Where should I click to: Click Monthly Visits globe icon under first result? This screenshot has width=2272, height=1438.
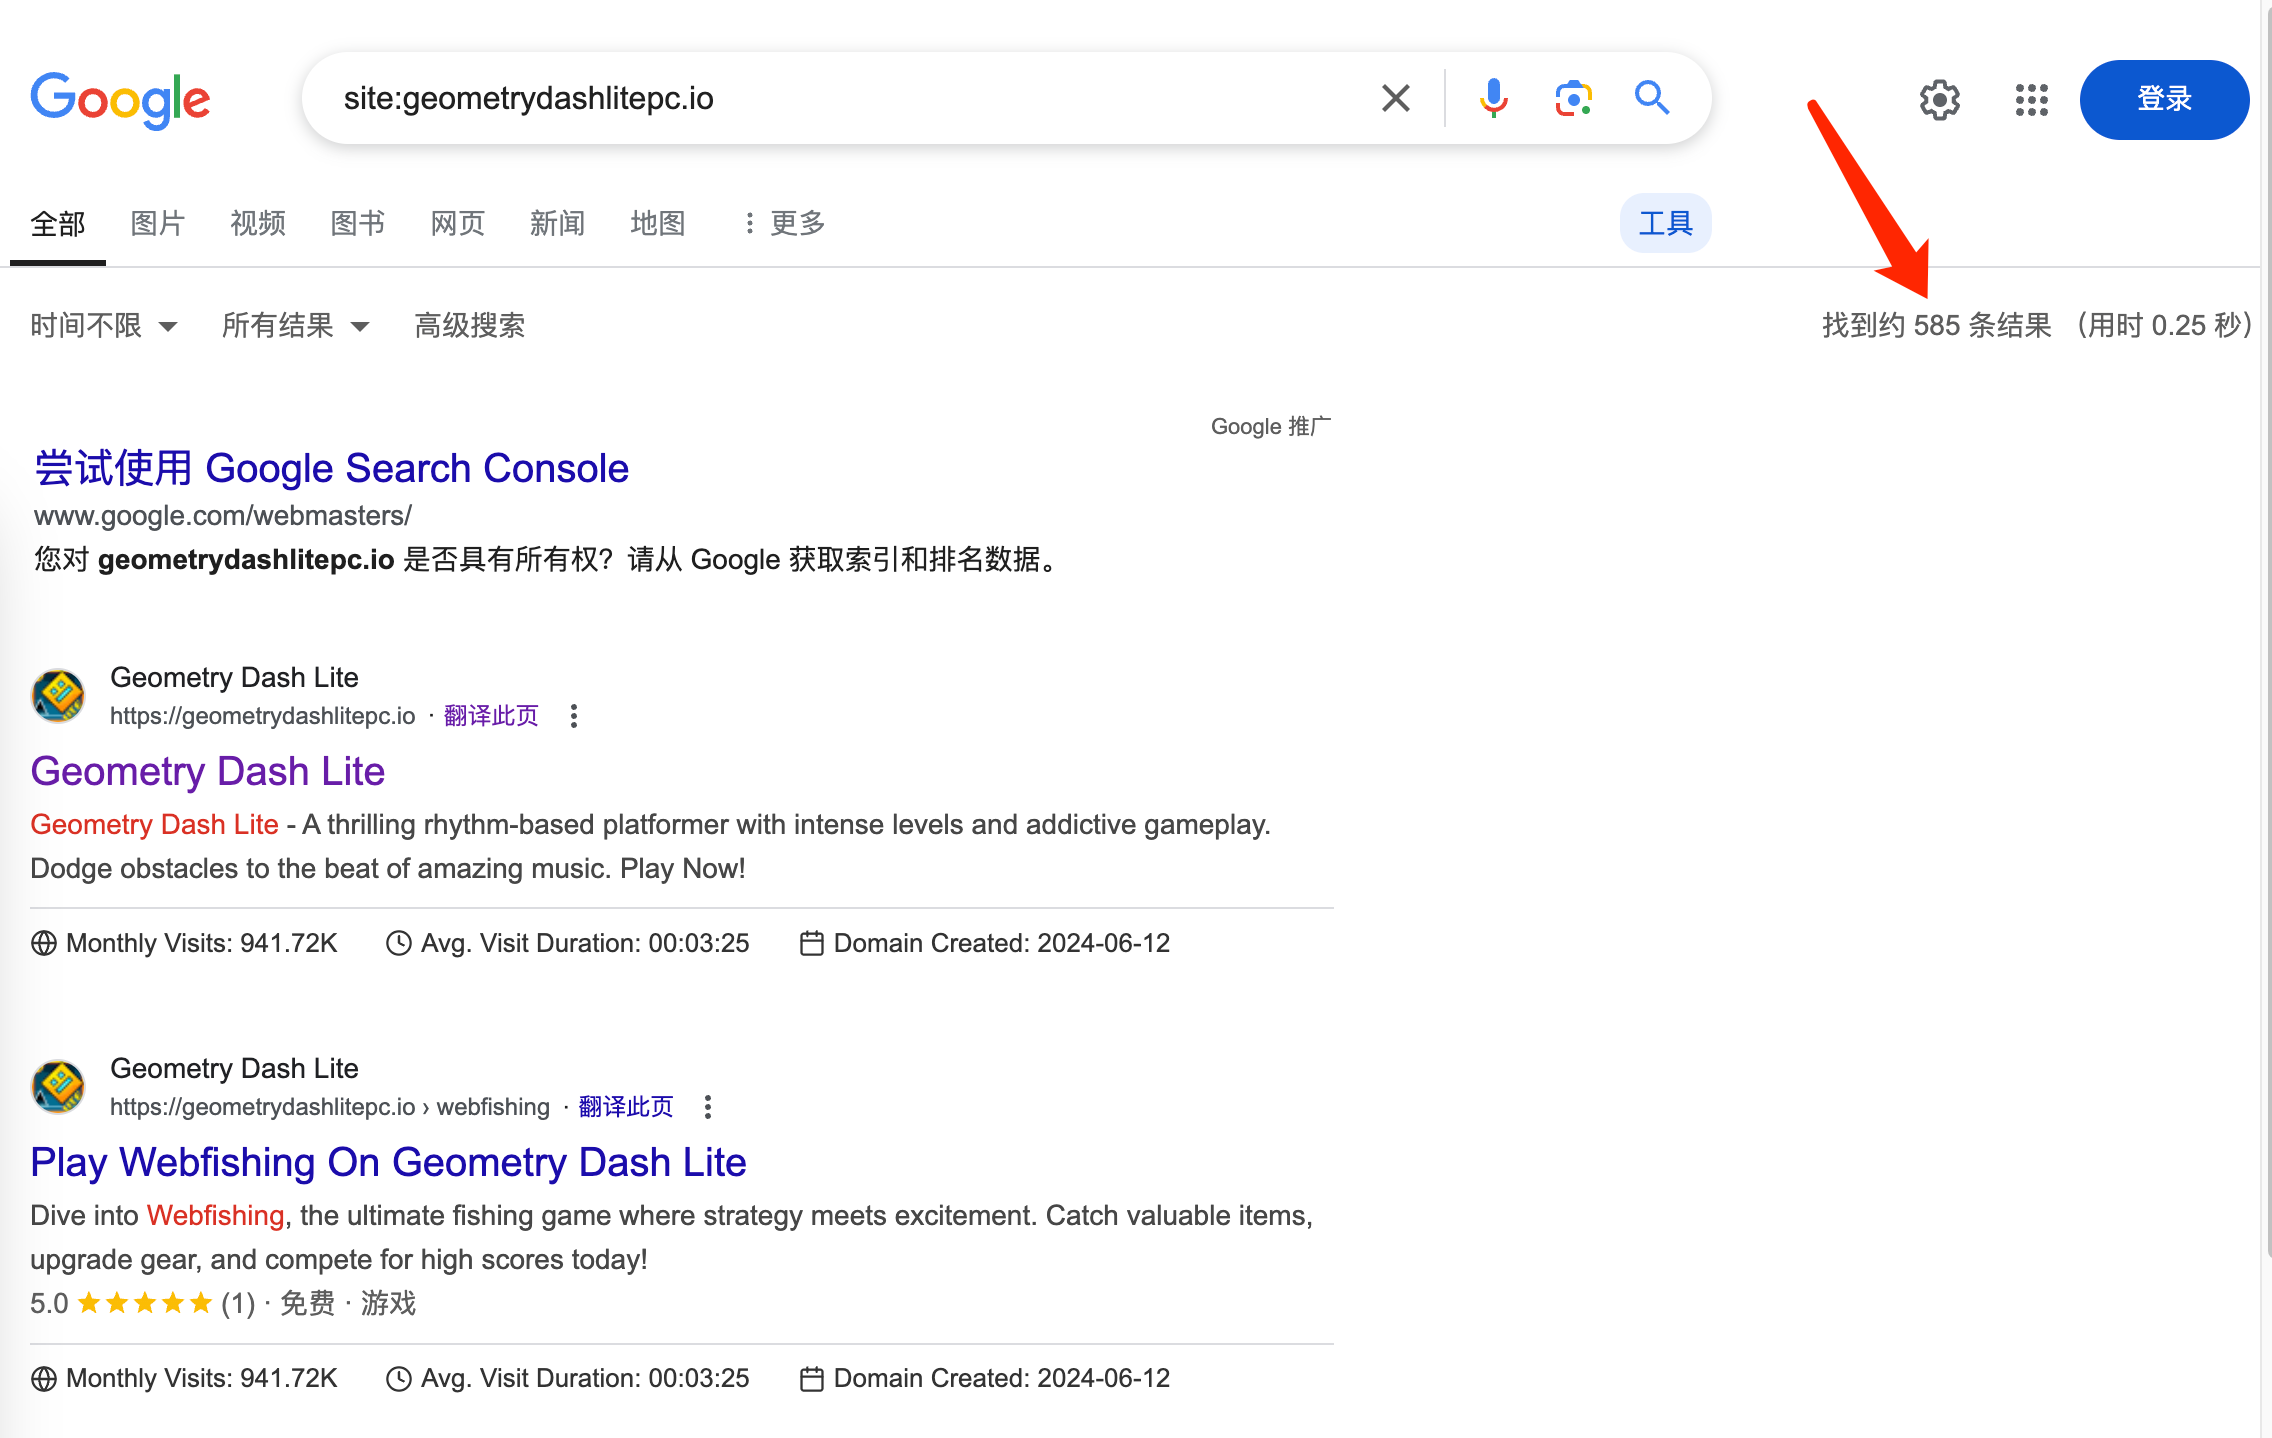(44, 943)
